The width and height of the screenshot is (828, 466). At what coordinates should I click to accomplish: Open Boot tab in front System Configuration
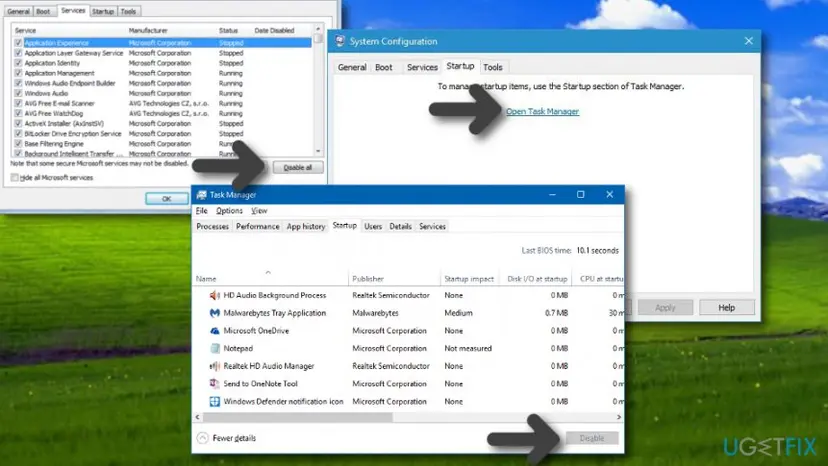click(x=384, y=67)
